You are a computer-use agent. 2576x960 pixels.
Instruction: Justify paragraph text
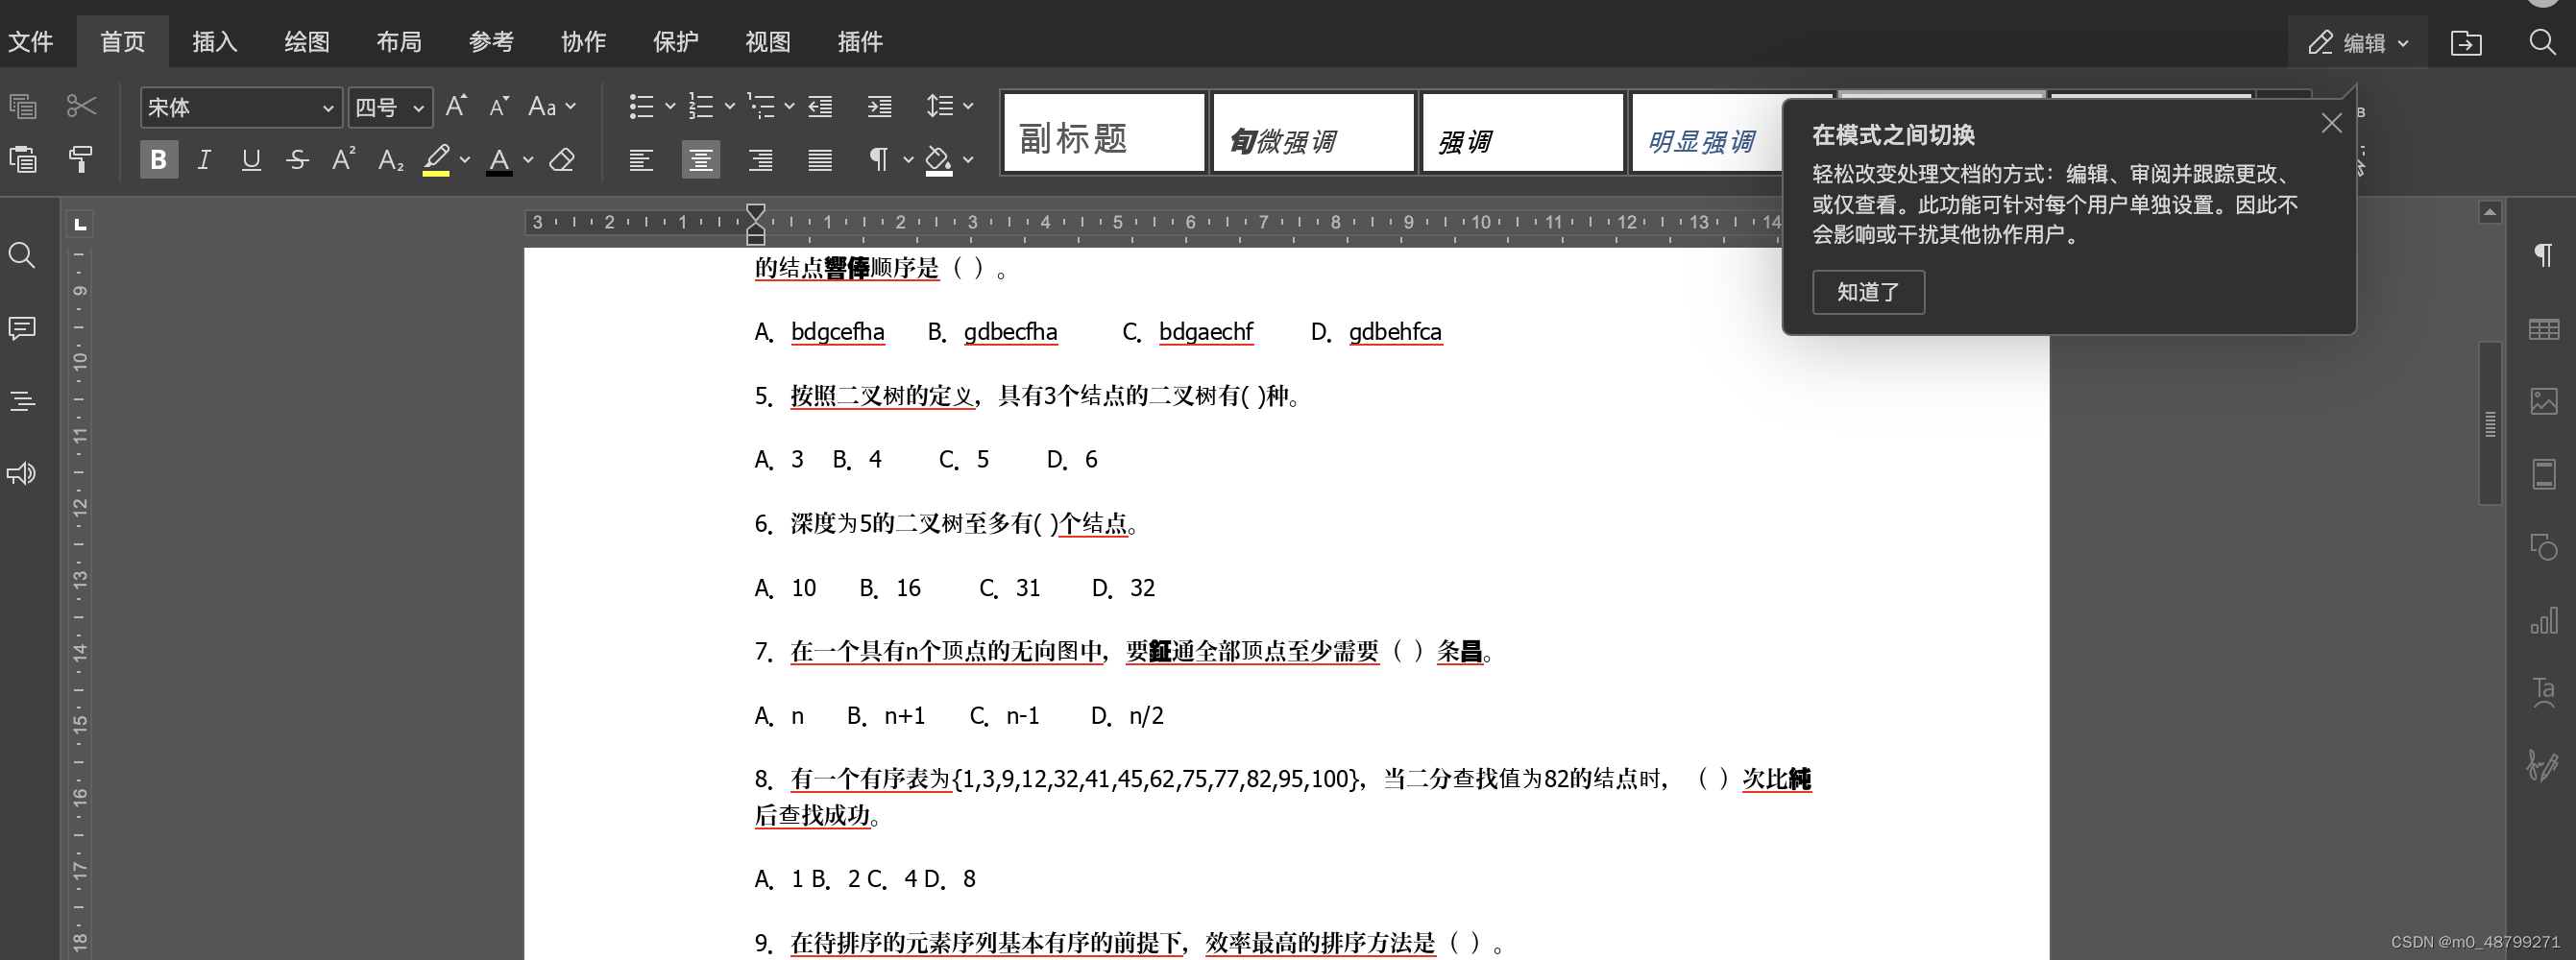click(820, 159)
